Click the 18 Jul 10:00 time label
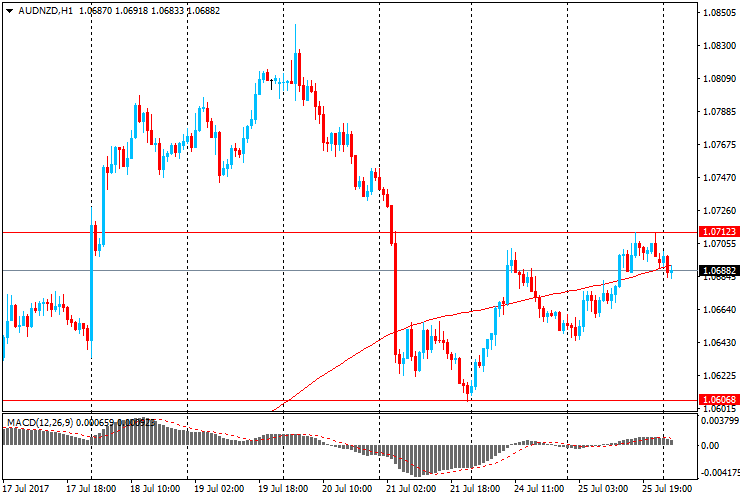The image size is (740, 500). pos(155,488)
